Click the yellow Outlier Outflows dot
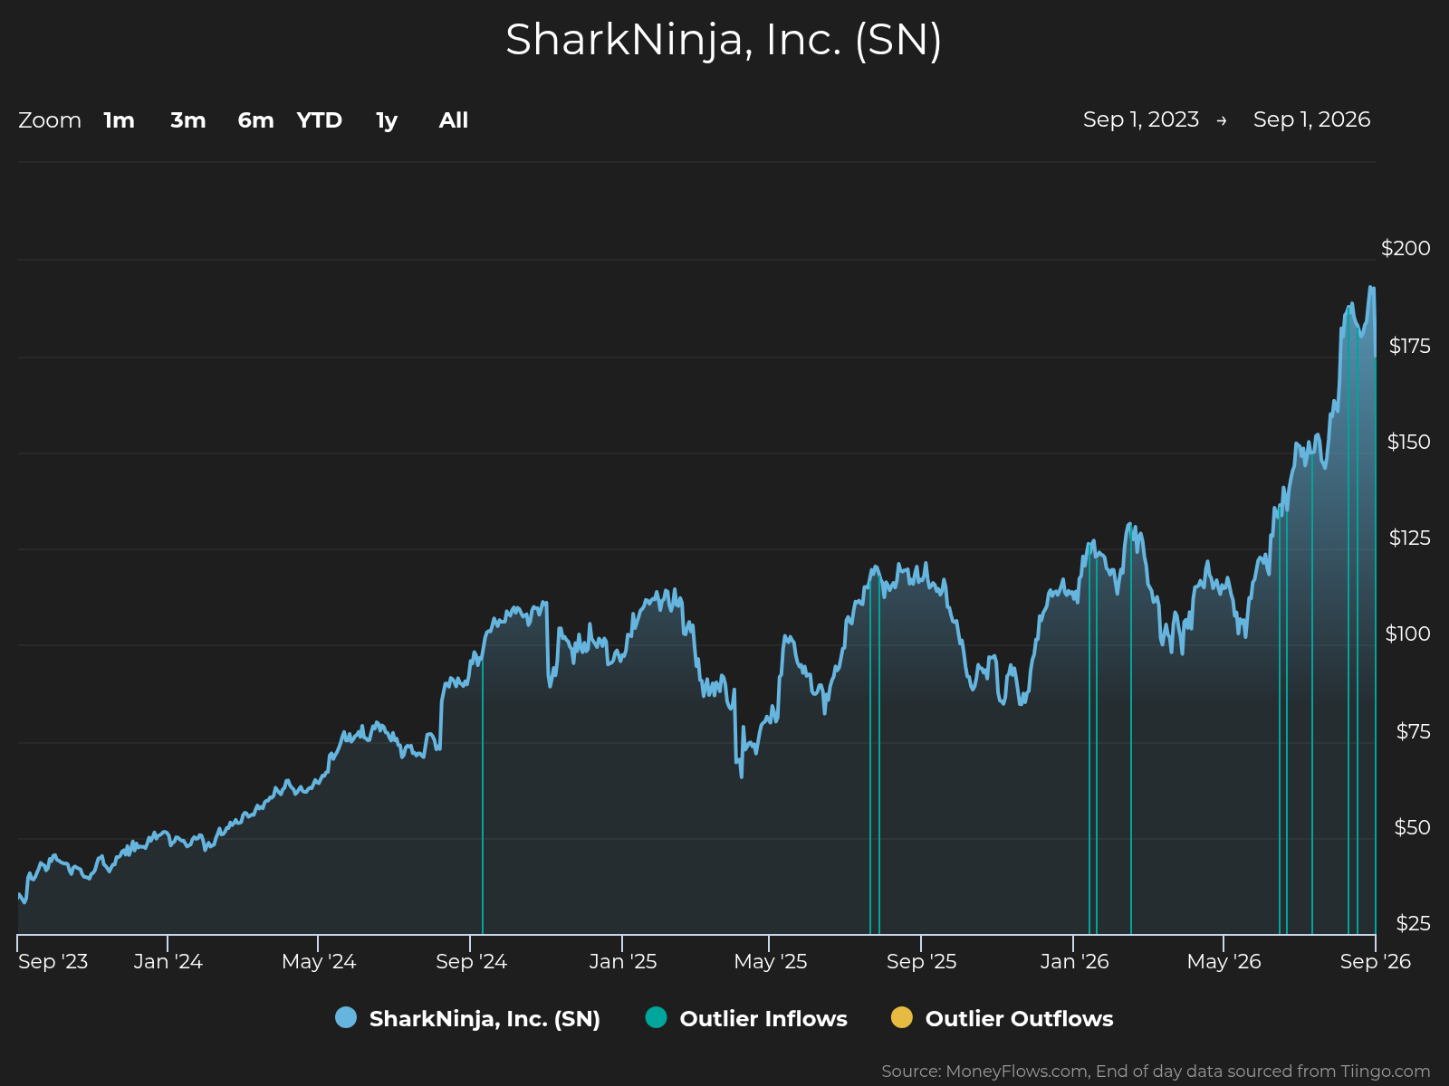1449x1086 pixels. pyautogui.click(x=902, y=1018)
